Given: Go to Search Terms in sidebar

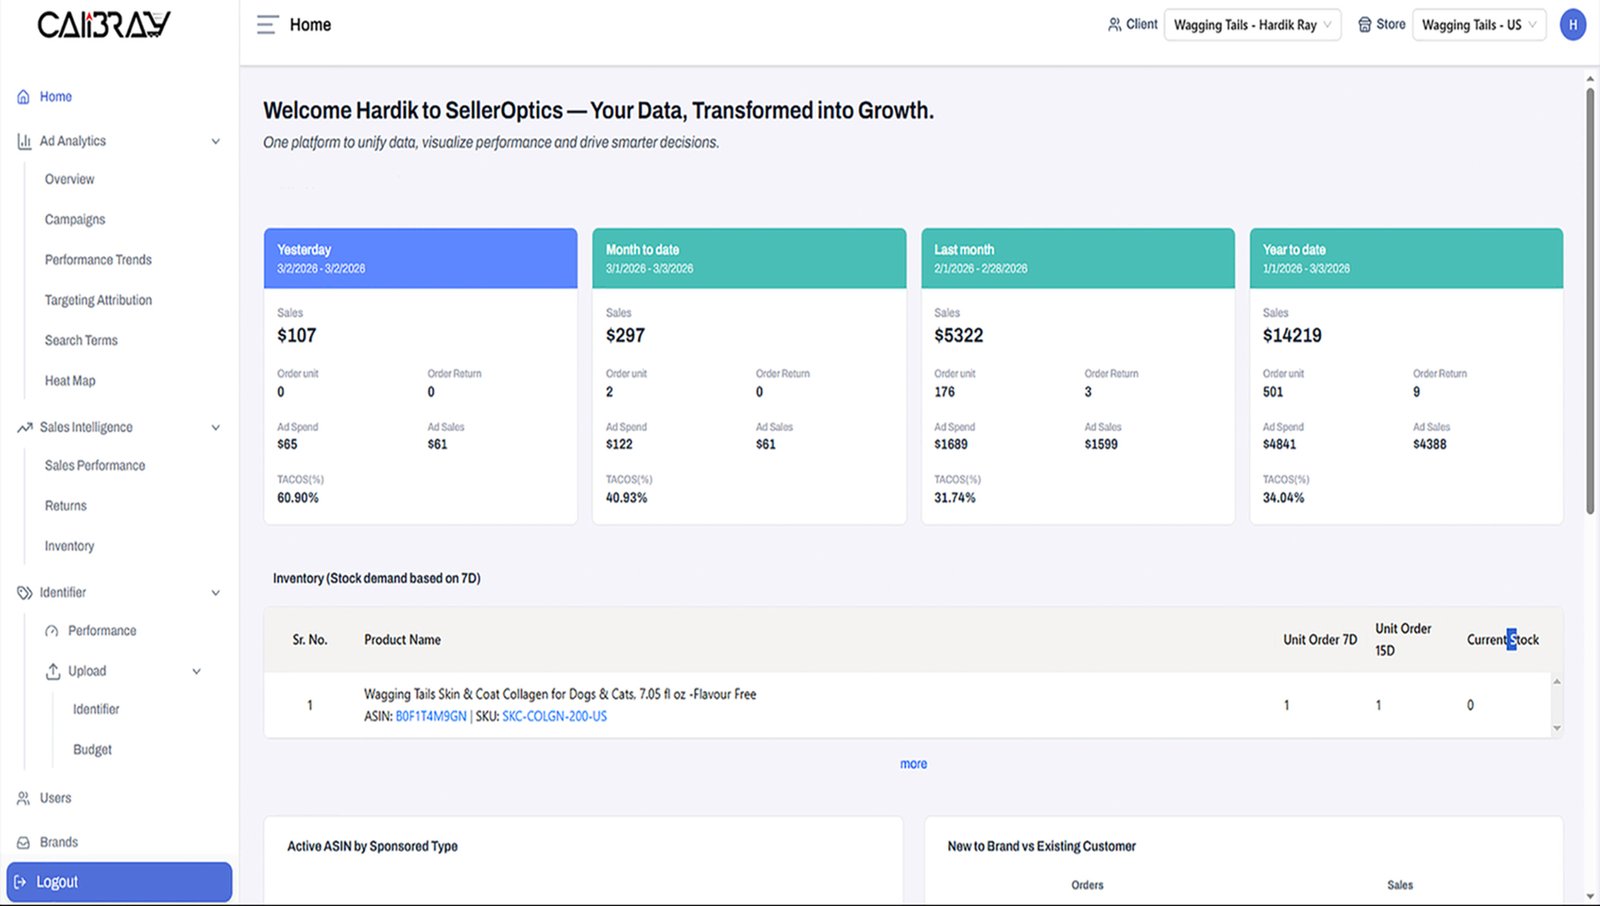Looking at the screenshot, I should [81, 341].
